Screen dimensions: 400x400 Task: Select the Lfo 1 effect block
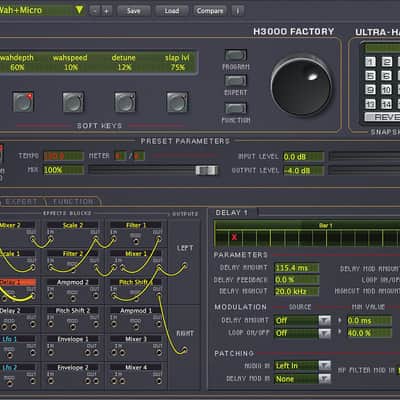click(17, 339)
